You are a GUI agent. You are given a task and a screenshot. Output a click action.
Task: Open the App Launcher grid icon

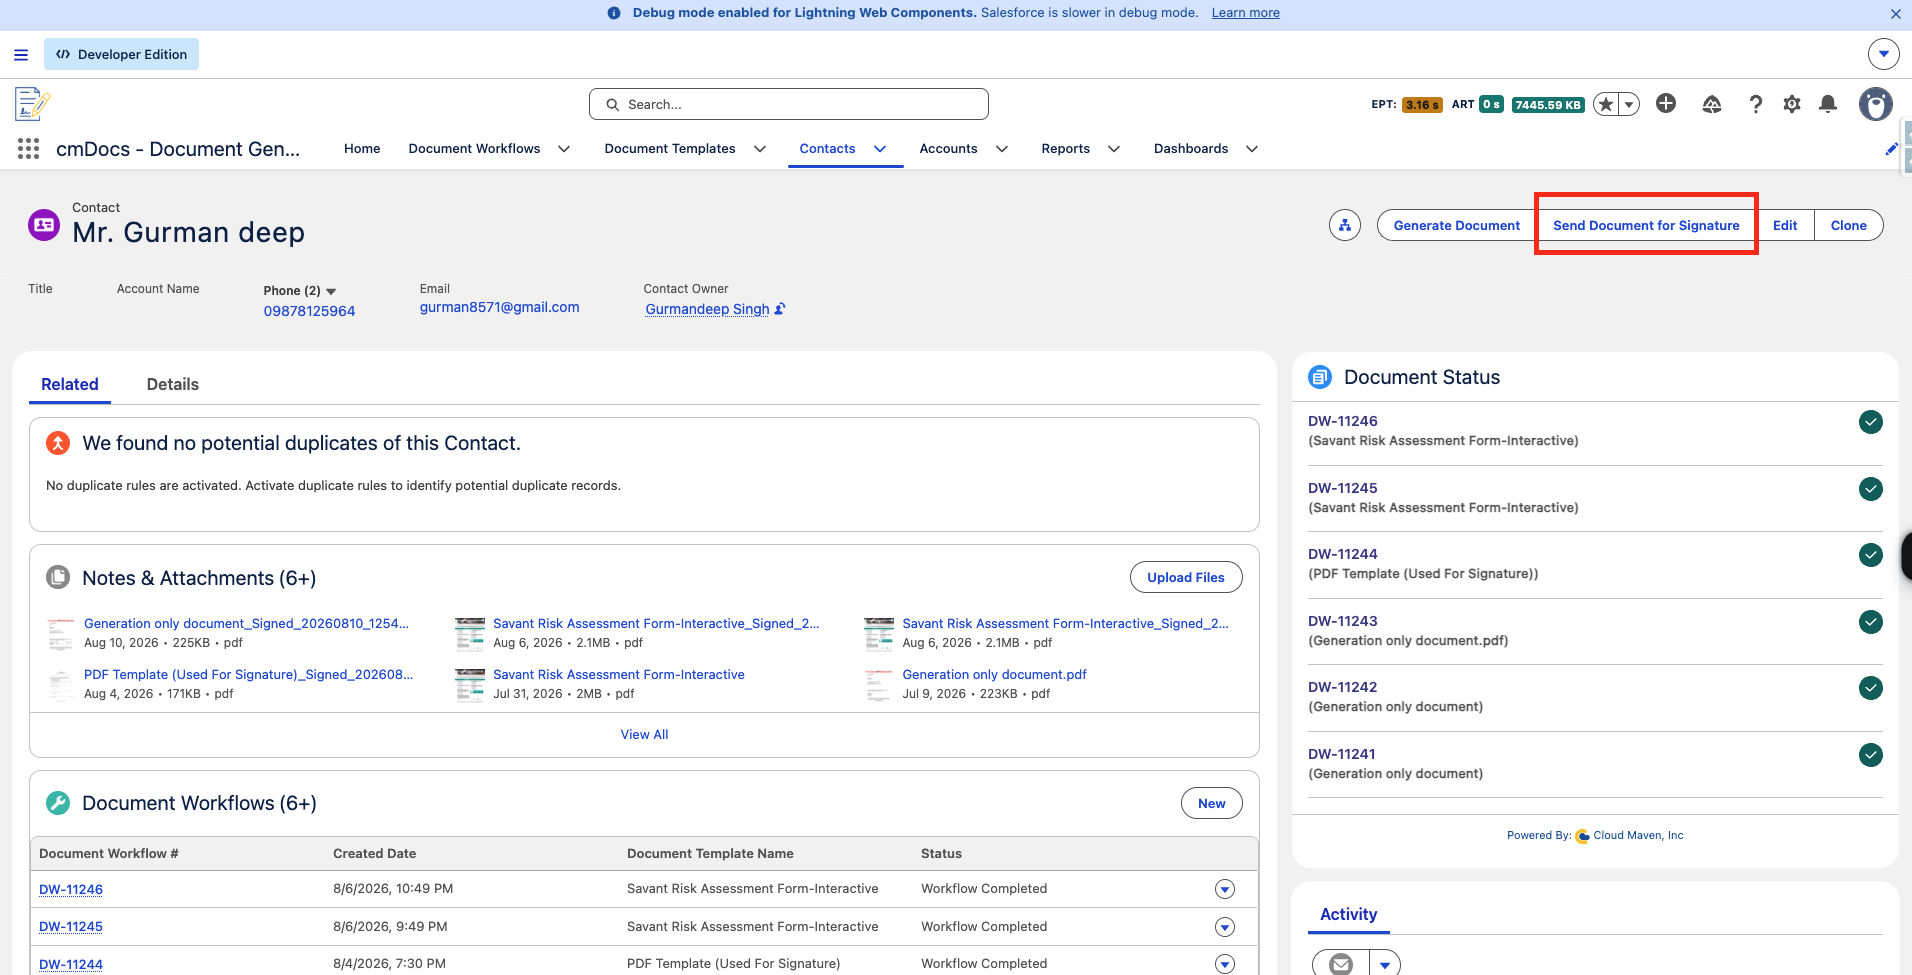tap(28, 149)
